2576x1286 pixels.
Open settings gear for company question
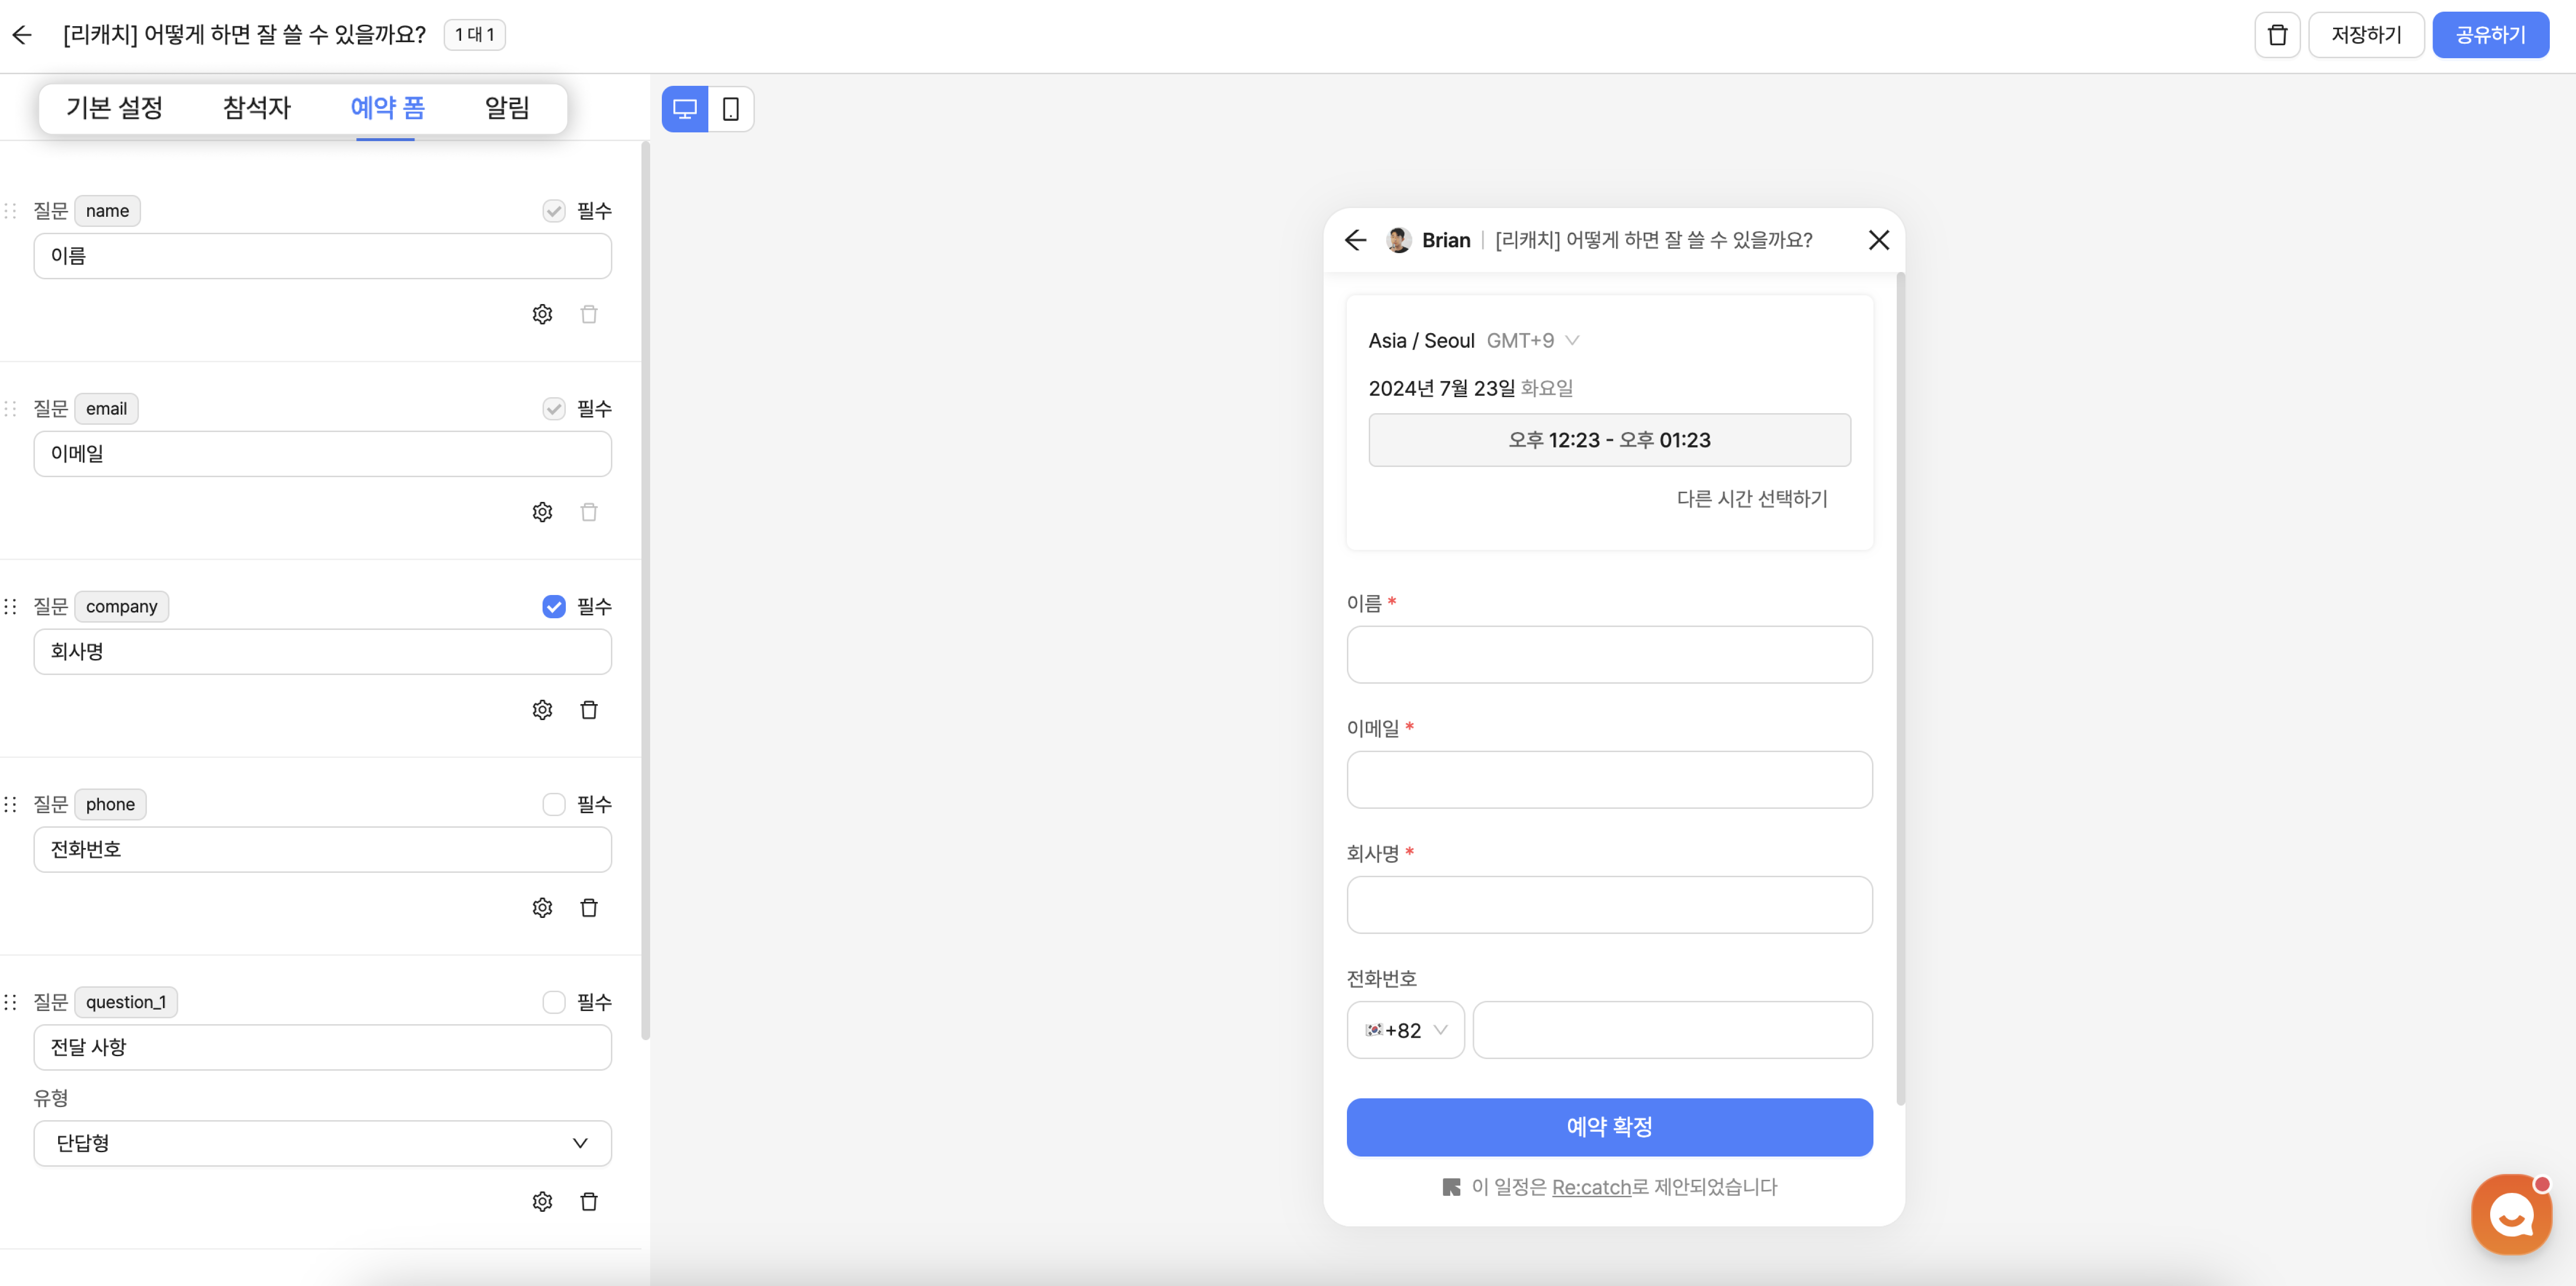(542, 710)
